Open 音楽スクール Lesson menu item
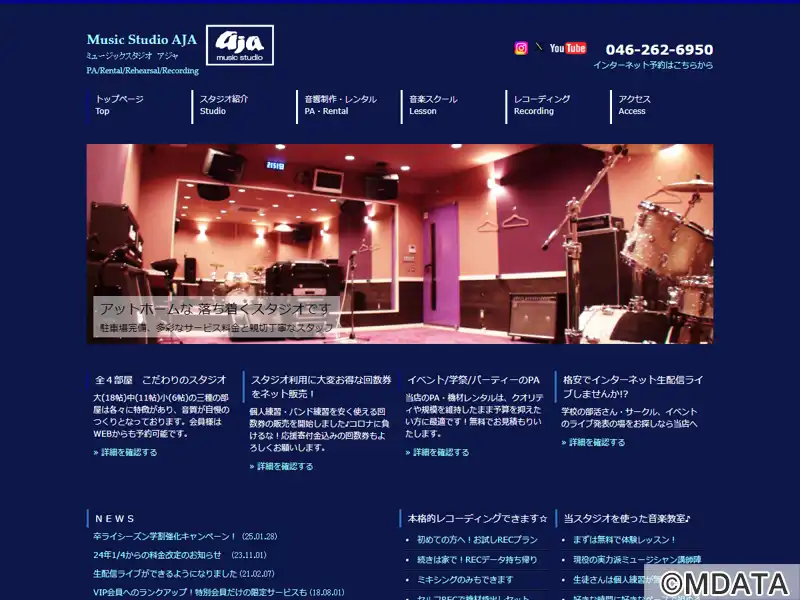This screenshot has height=600, width=800. [433, 105]
